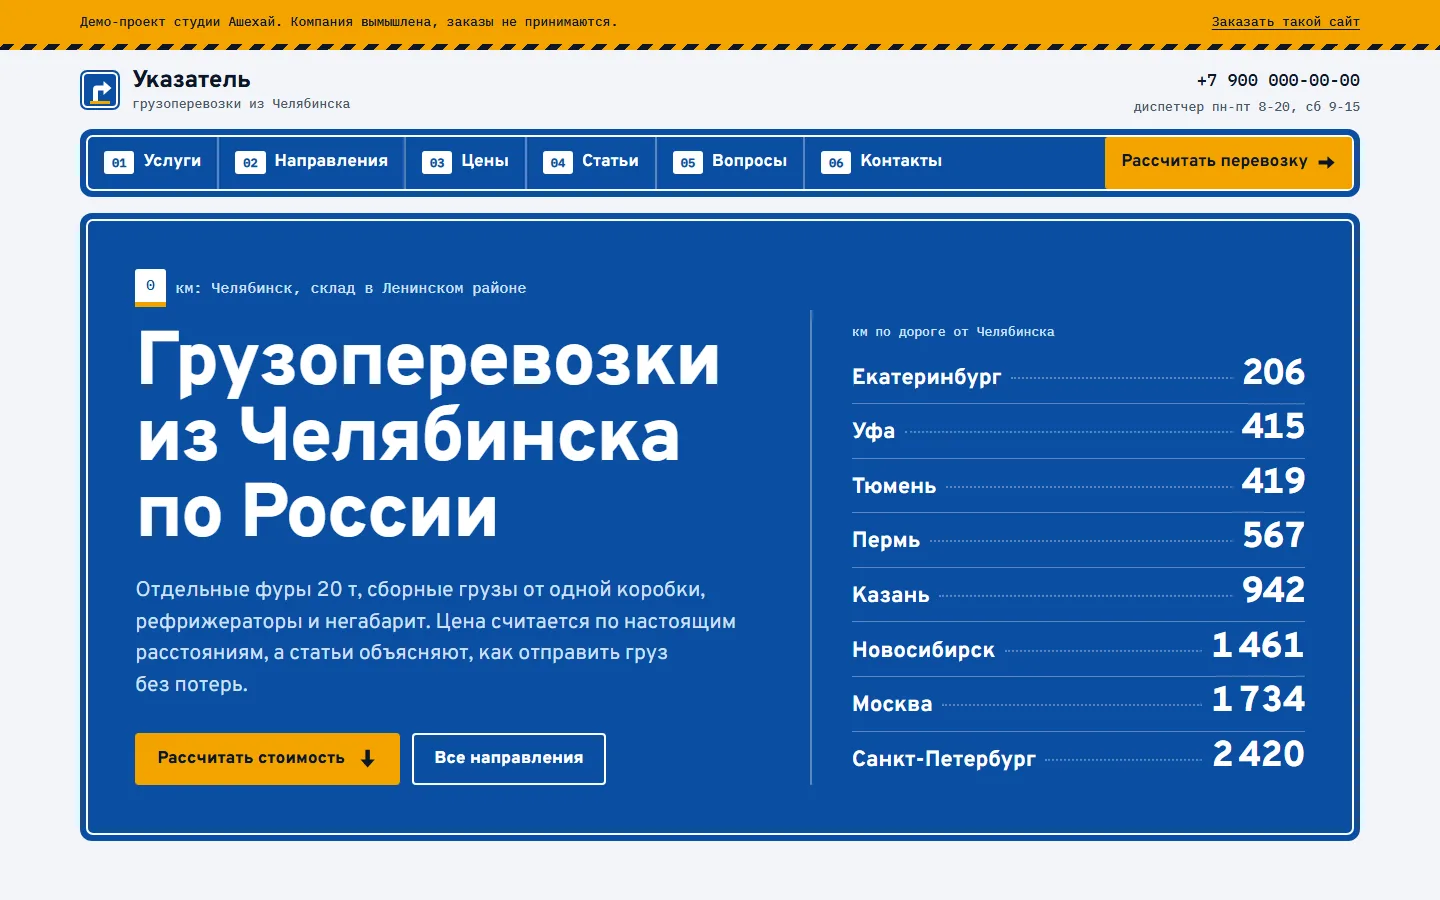Click the label Челябинск, склад в Ленинском районе
This screenshot has width=1440, height=900.
[x=369, y=288]
